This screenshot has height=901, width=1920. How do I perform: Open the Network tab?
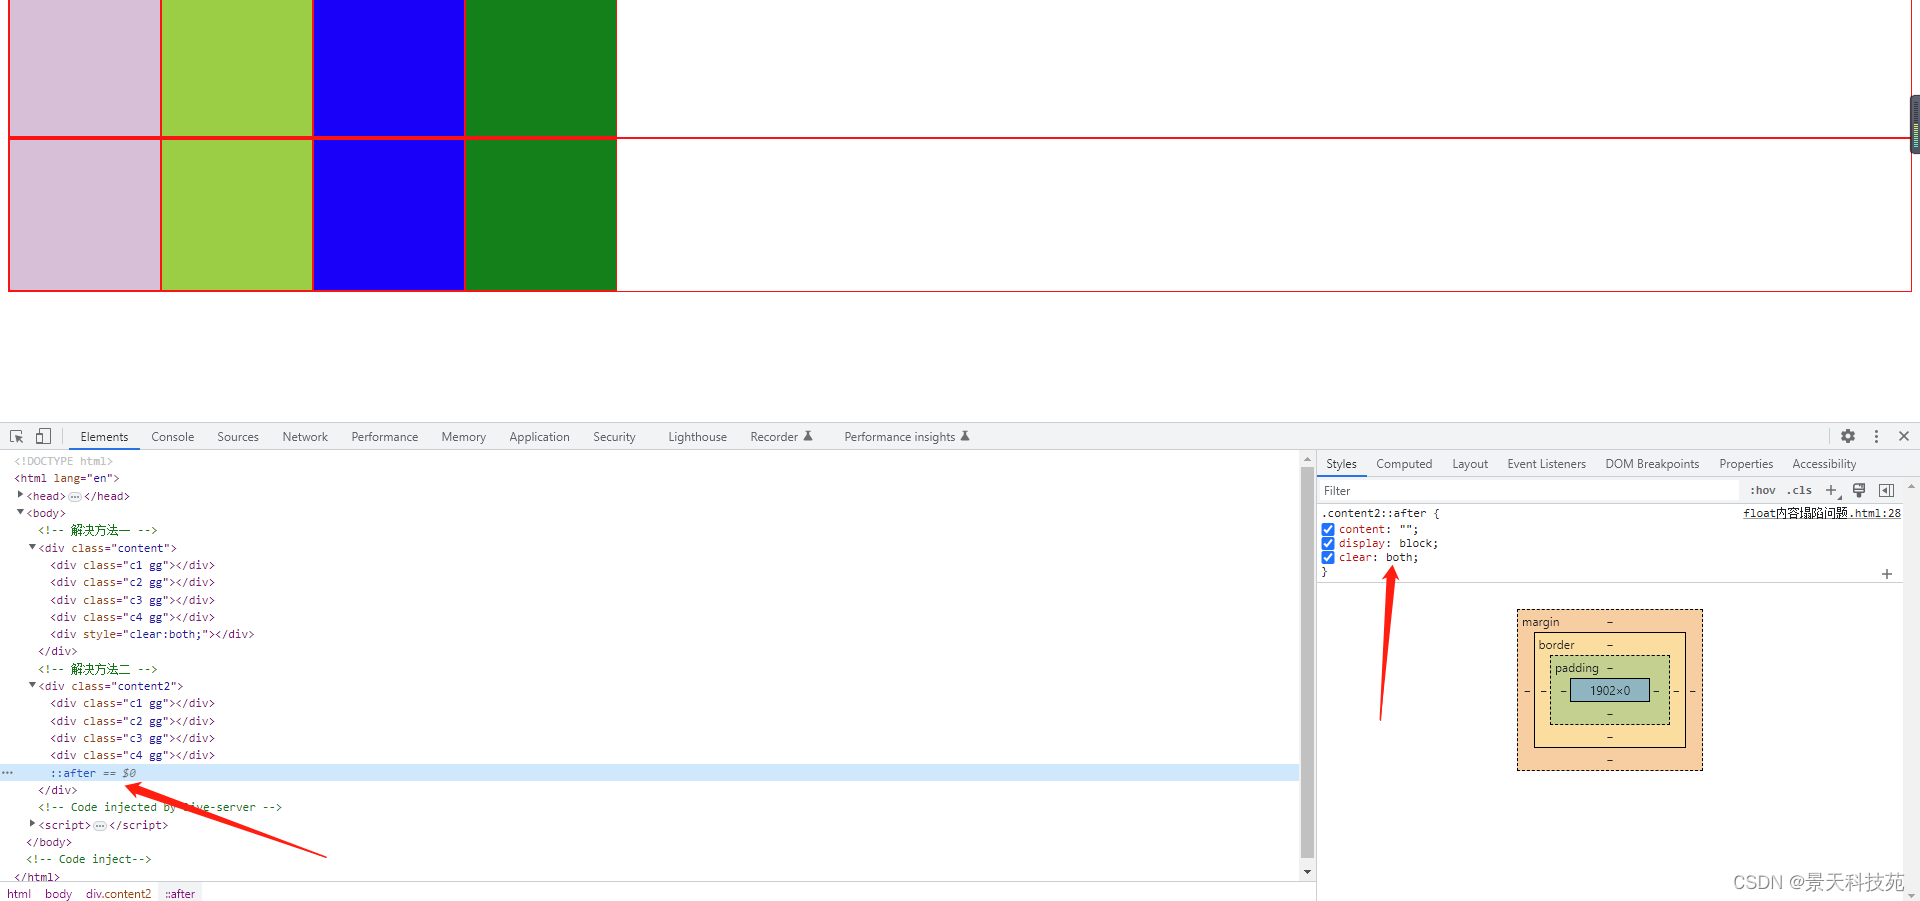tap(305, 437)
